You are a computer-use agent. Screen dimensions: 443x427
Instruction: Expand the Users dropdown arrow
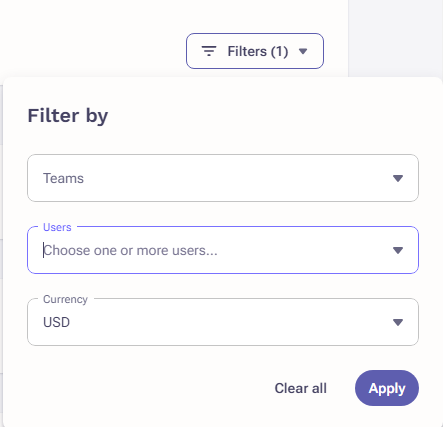pos(398,250)
